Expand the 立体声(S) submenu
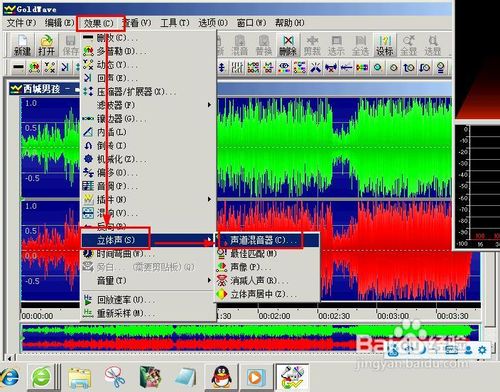Image resolution: width=500 pixels, height=392 pixels. (148, 240)
